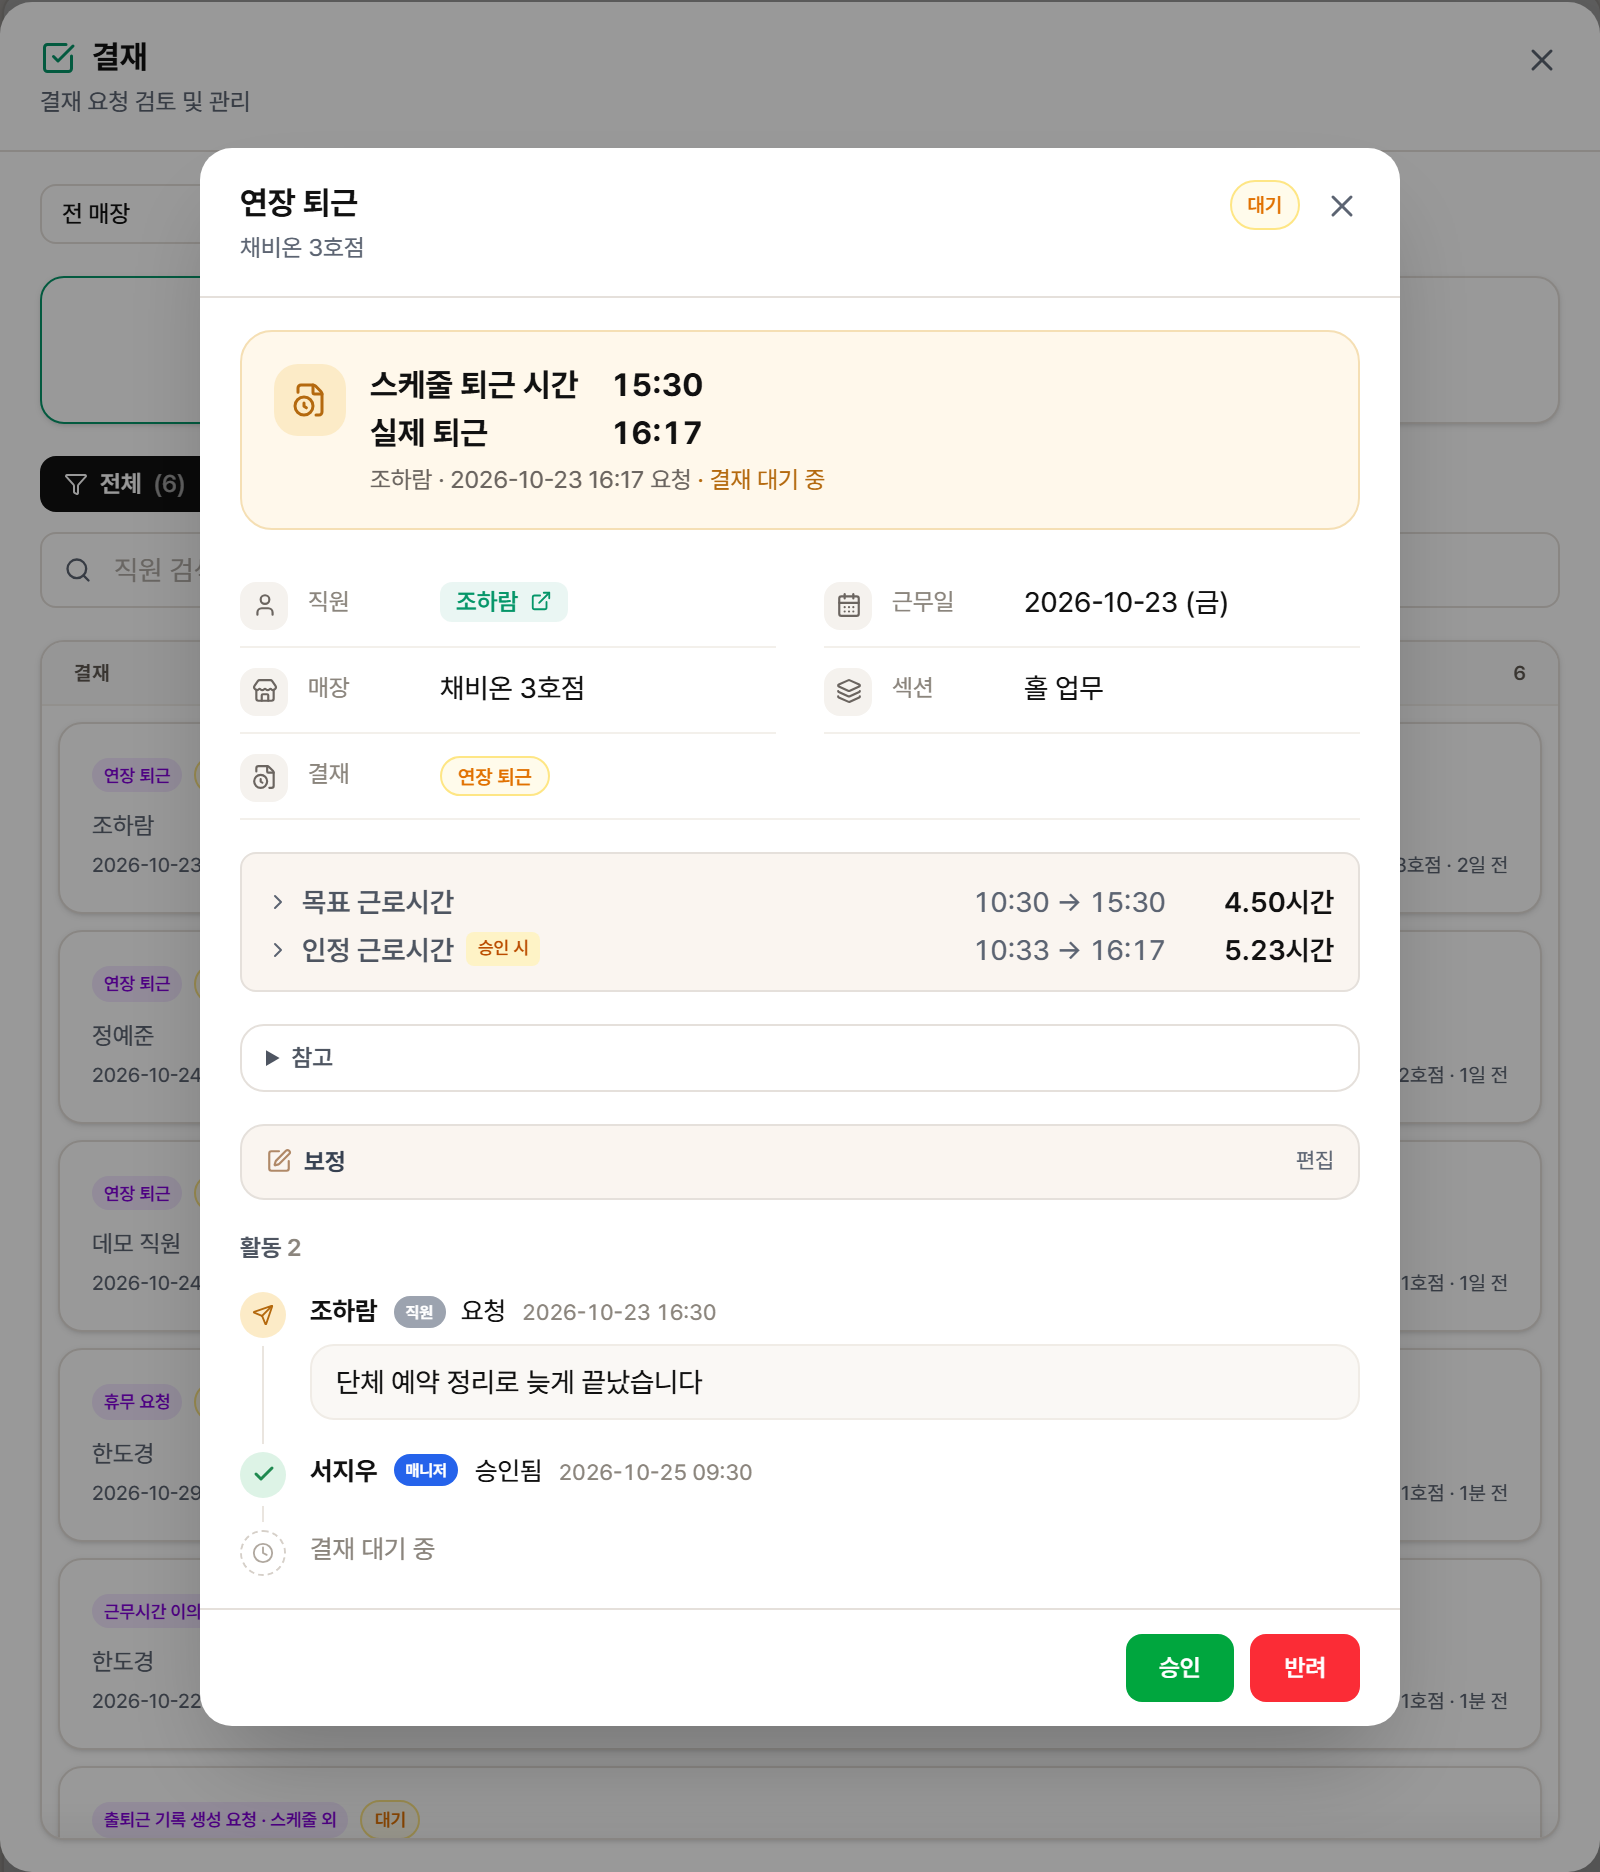The height and width of the screenshot is (1872, 1600).
Task: Select the 전체 (6) filter tab
Action: click(121, 484)
